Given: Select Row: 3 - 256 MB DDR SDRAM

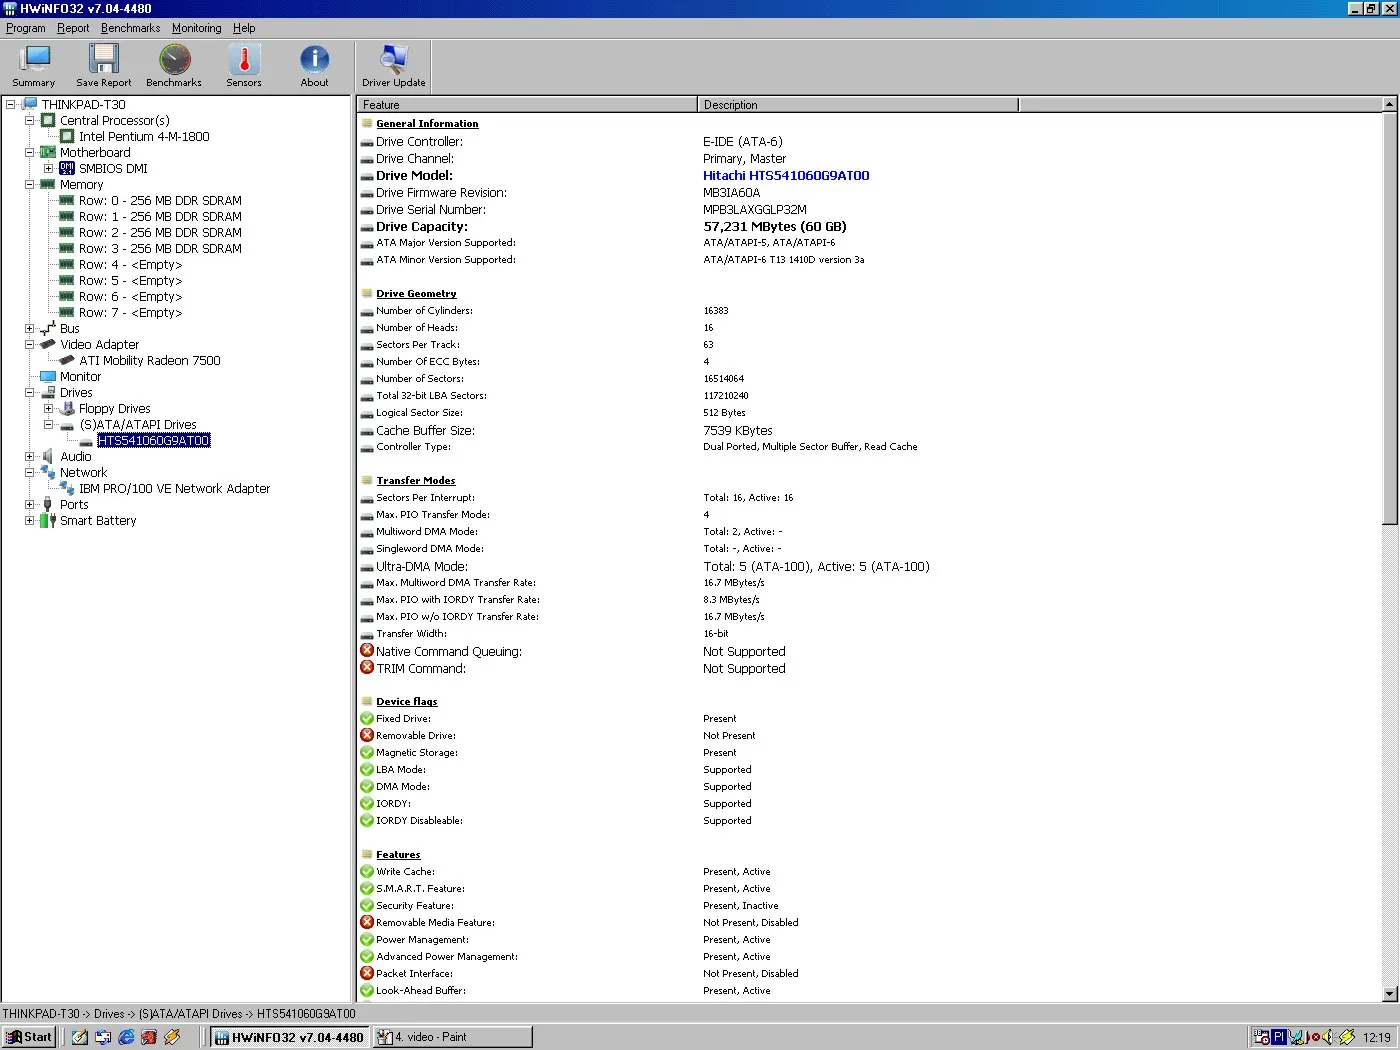Looking at the screenshot, I should click(160, 248).
